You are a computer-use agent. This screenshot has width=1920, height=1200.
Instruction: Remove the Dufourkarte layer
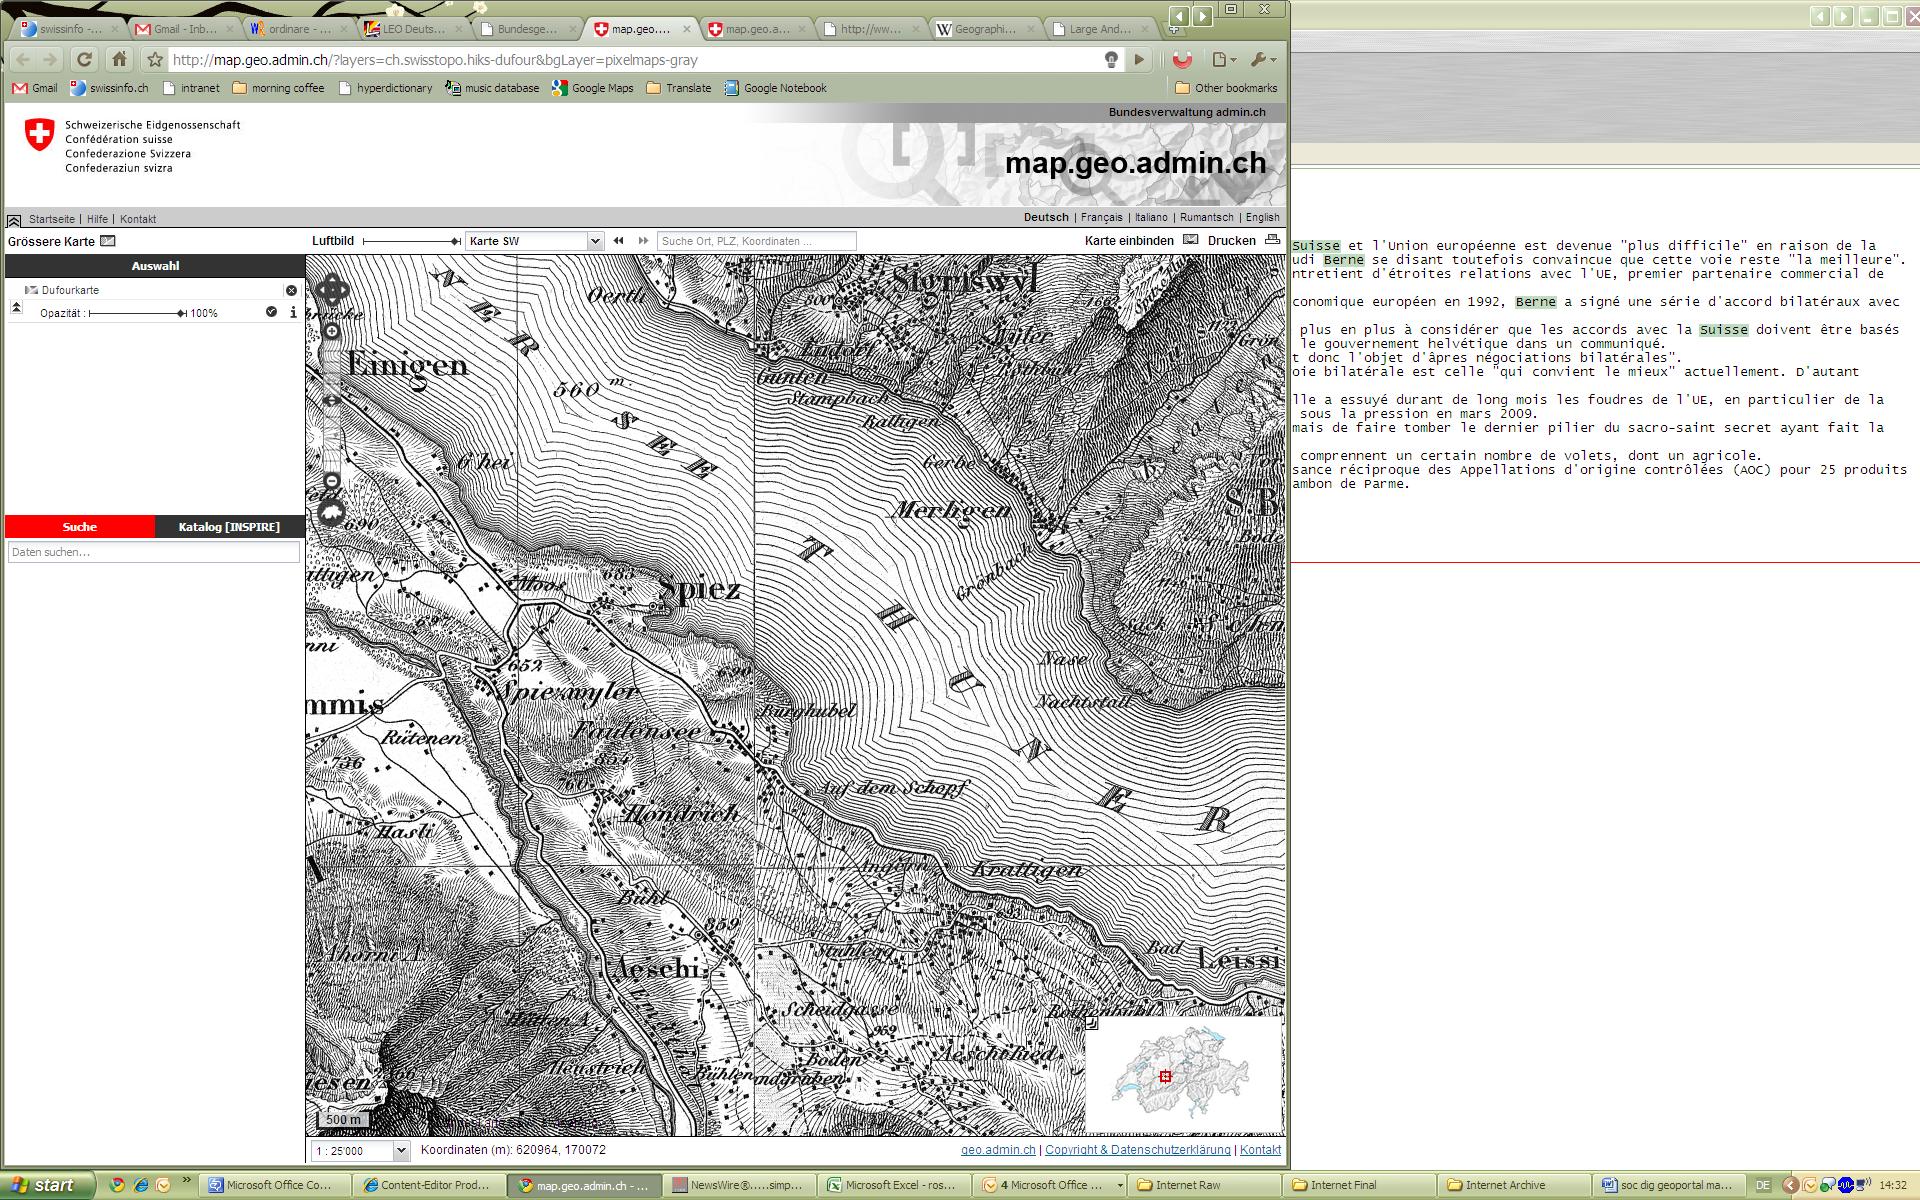[x=291, y=290]
